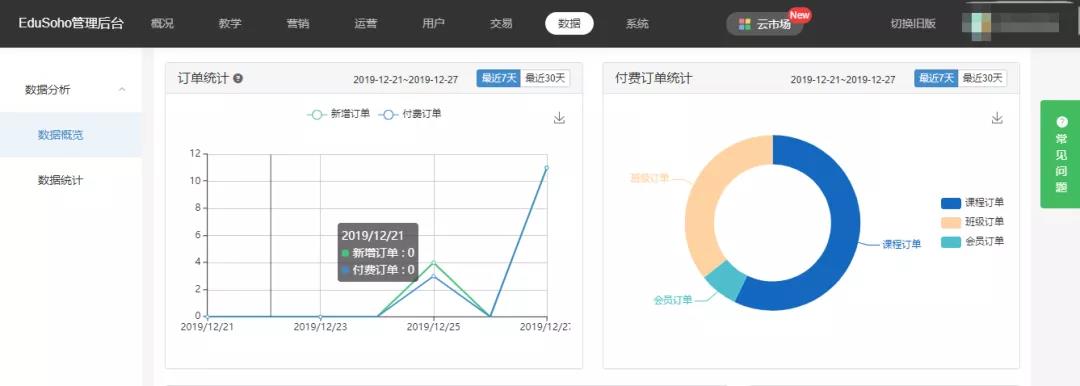Collapse the 数据分析 sidebar section
The image size is (1080, 386).
[x=122, y=90]
